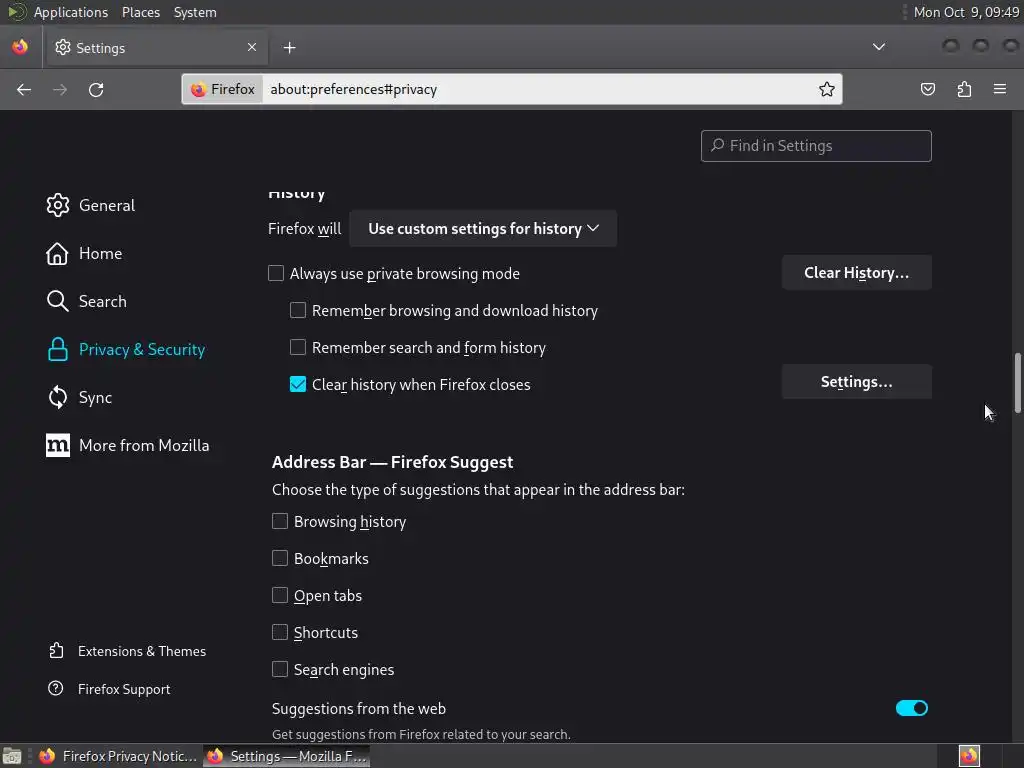Reload the current page
The height and width of the screenshot is (768, 1024).
[96, 89]
